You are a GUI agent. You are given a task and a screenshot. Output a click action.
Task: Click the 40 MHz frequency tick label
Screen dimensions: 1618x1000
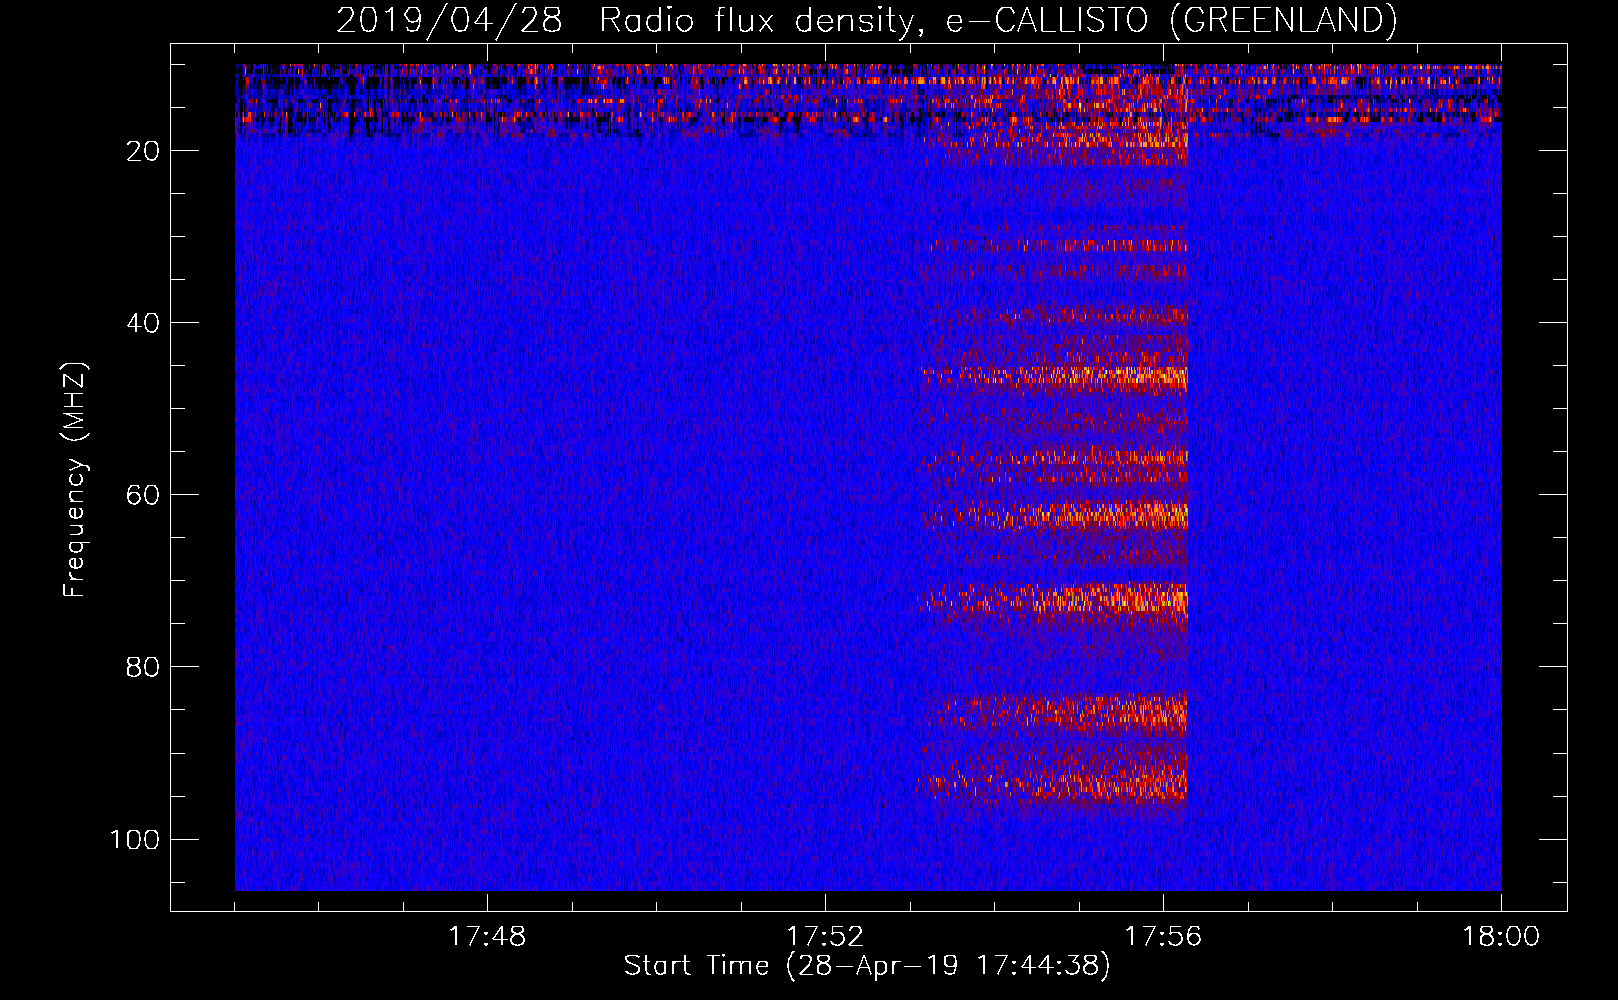(143, 323)
